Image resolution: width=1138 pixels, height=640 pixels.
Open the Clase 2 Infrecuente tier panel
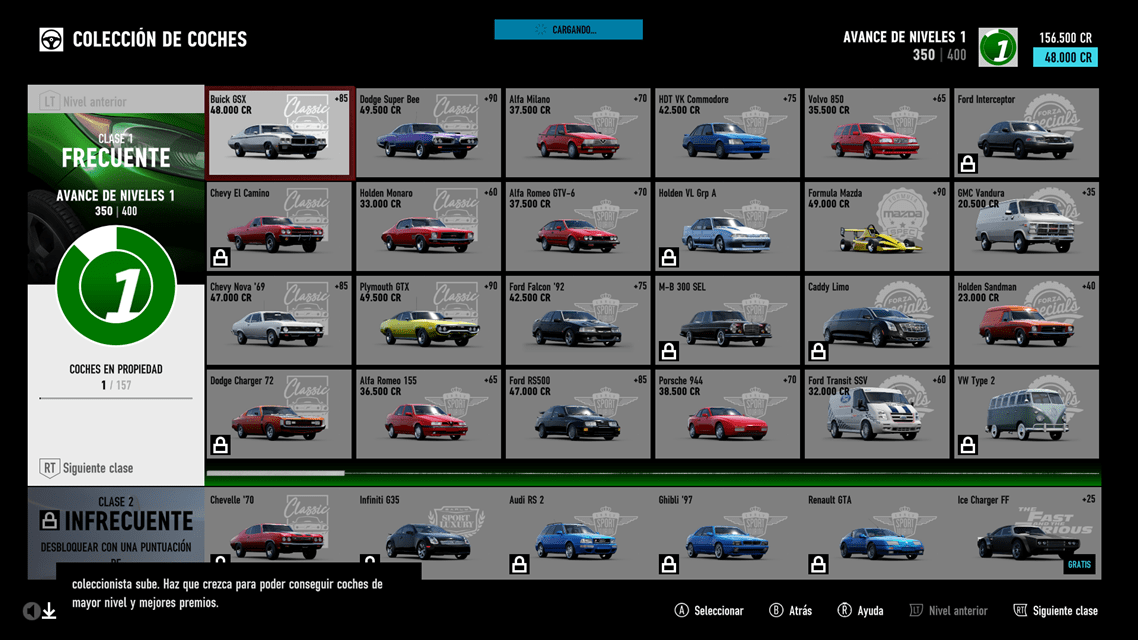(116, 532)
